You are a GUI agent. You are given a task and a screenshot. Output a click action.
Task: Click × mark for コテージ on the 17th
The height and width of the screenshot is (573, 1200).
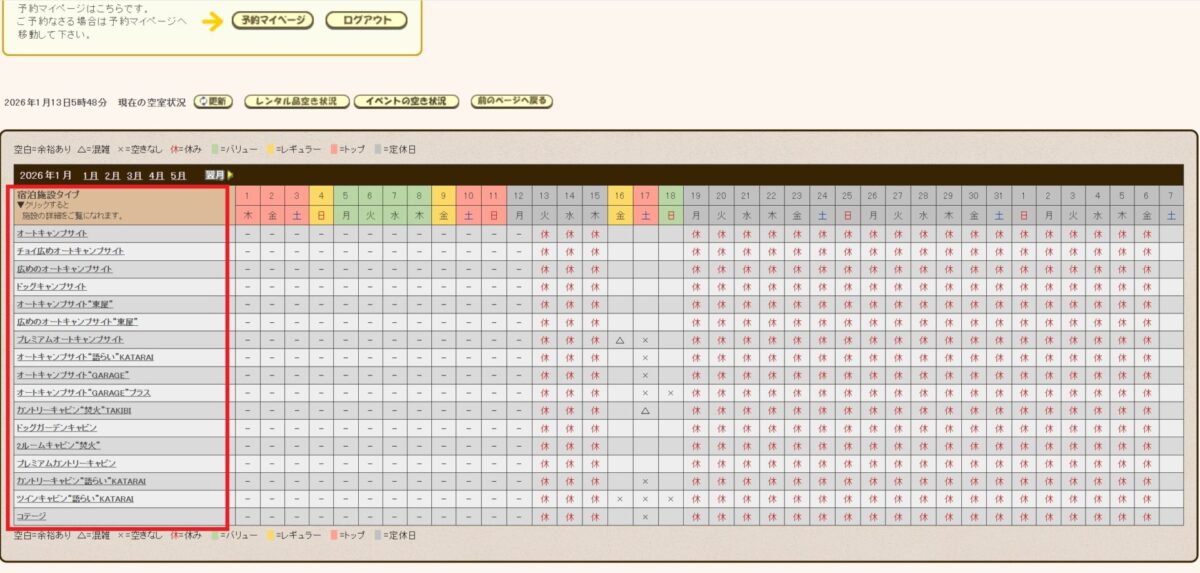(645, 517)
